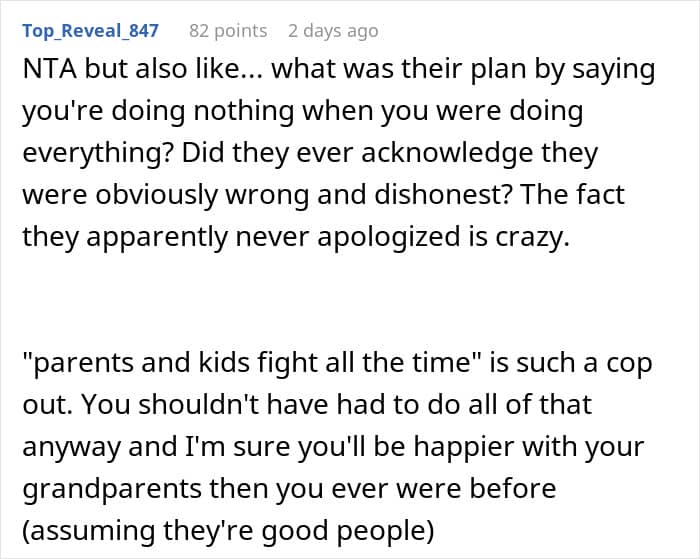Click the word "NTA" in the comment
This screenshot has height=559, width=700.
47,72
